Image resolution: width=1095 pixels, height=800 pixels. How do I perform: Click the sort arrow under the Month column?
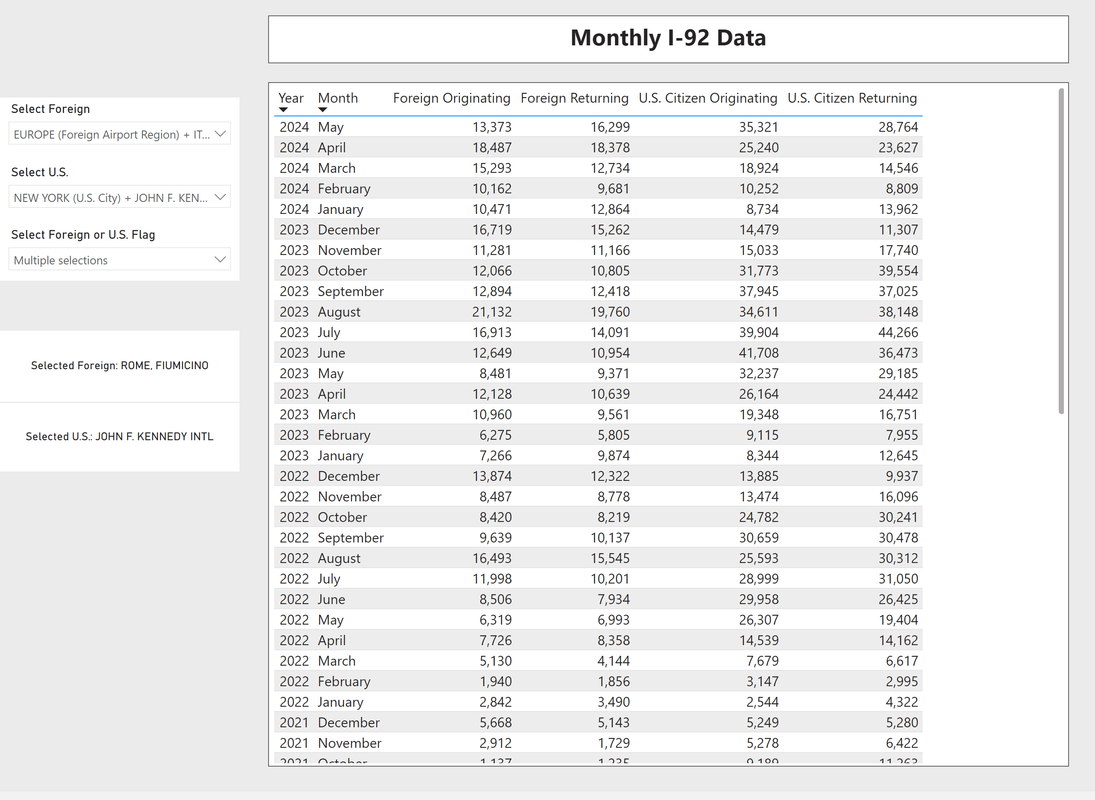pos(322,110)
